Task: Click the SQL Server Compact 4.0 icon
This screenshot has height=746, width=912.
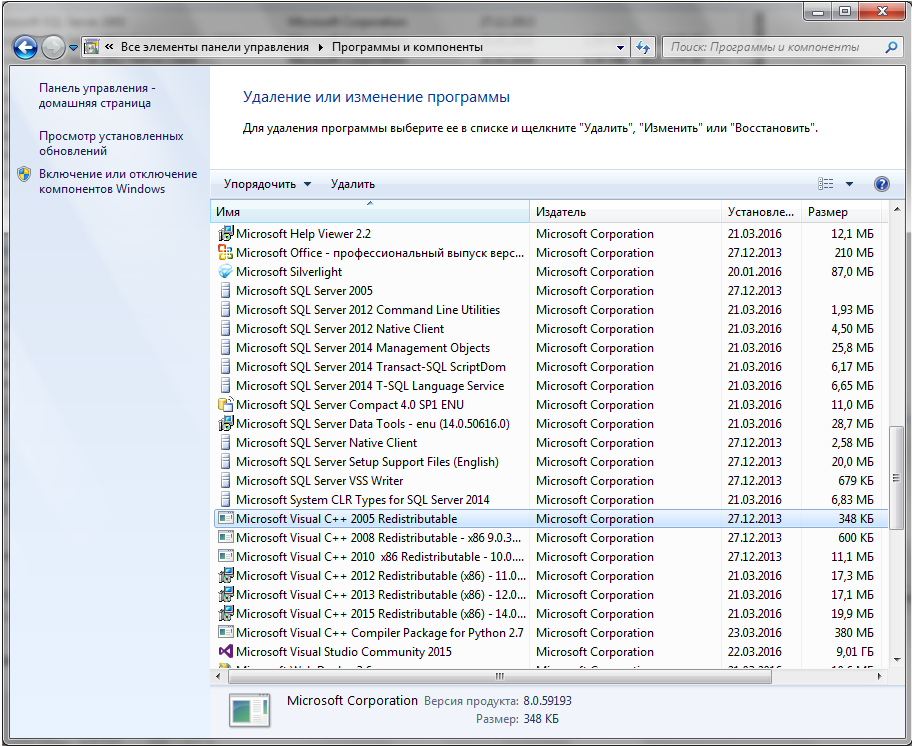Action: [226, 405]
